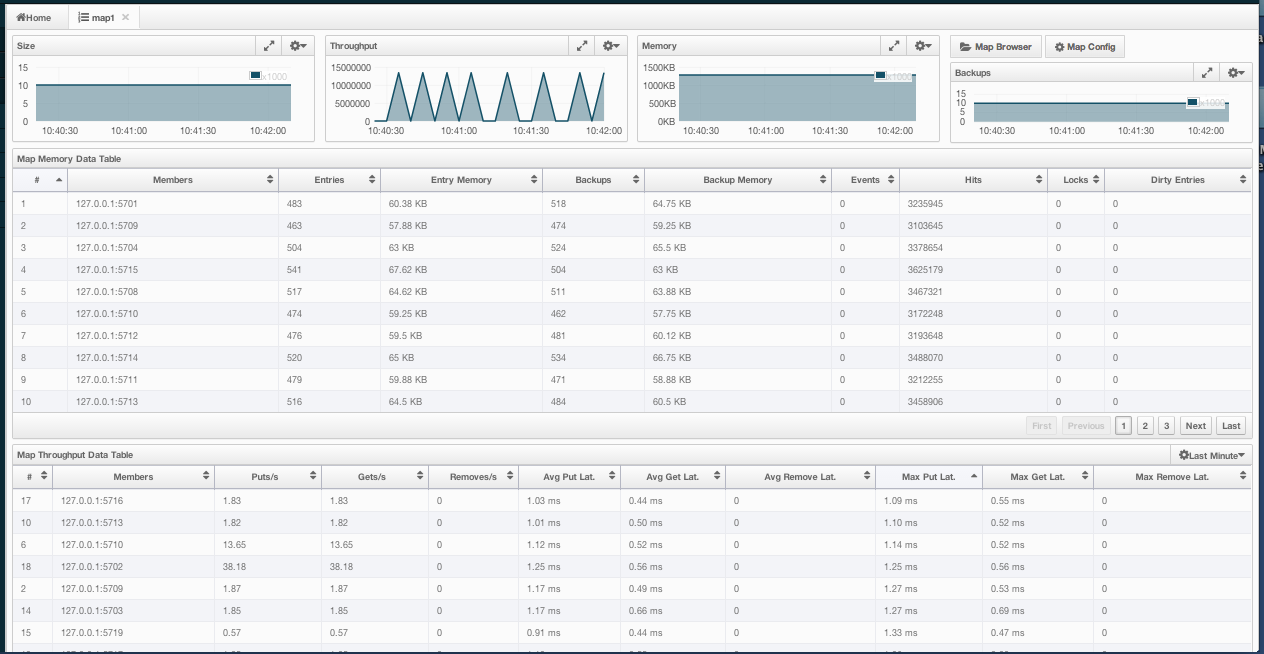Go to page 2 of memory table
1264x654 pixels.
pos(1146,426)
